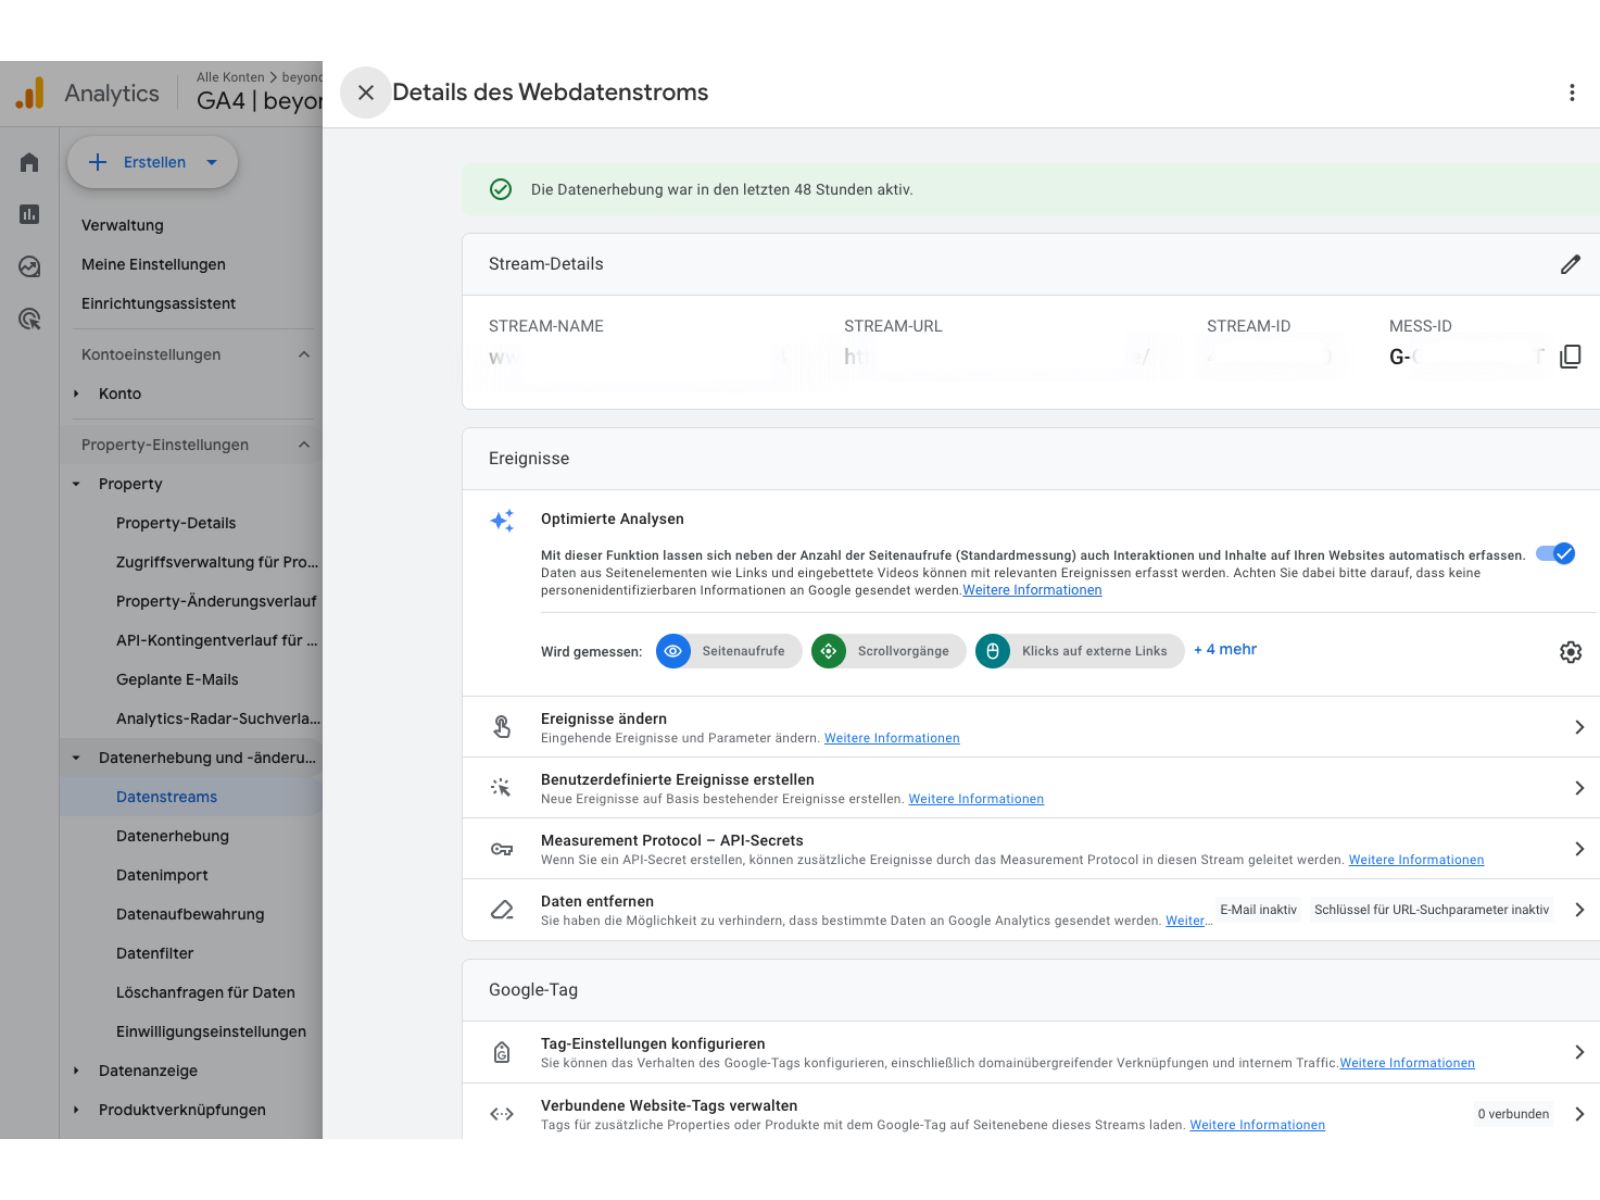Click the '0 verbunden' status badge

coord(1513,1114)
